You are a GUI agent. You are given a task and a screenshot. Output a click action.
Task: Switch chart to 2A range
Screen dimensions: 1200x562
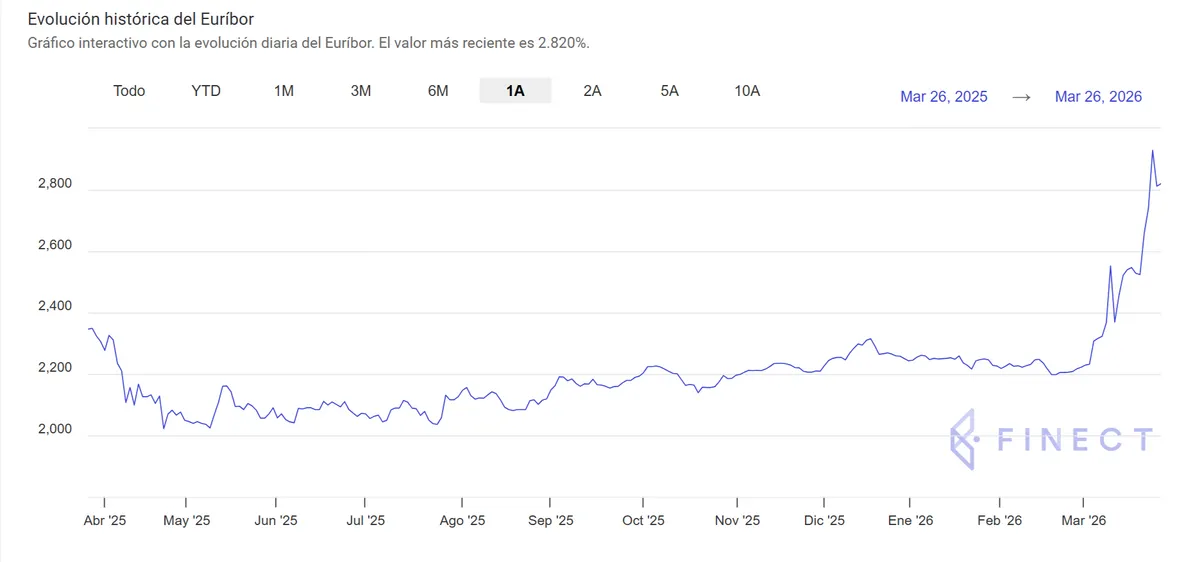(592, 91)
